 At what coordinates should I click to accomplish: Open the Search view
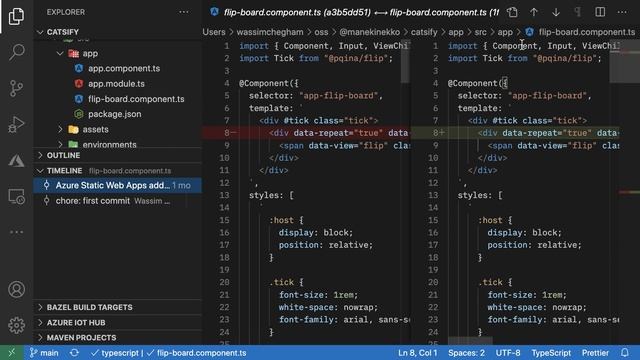[16, 52]
